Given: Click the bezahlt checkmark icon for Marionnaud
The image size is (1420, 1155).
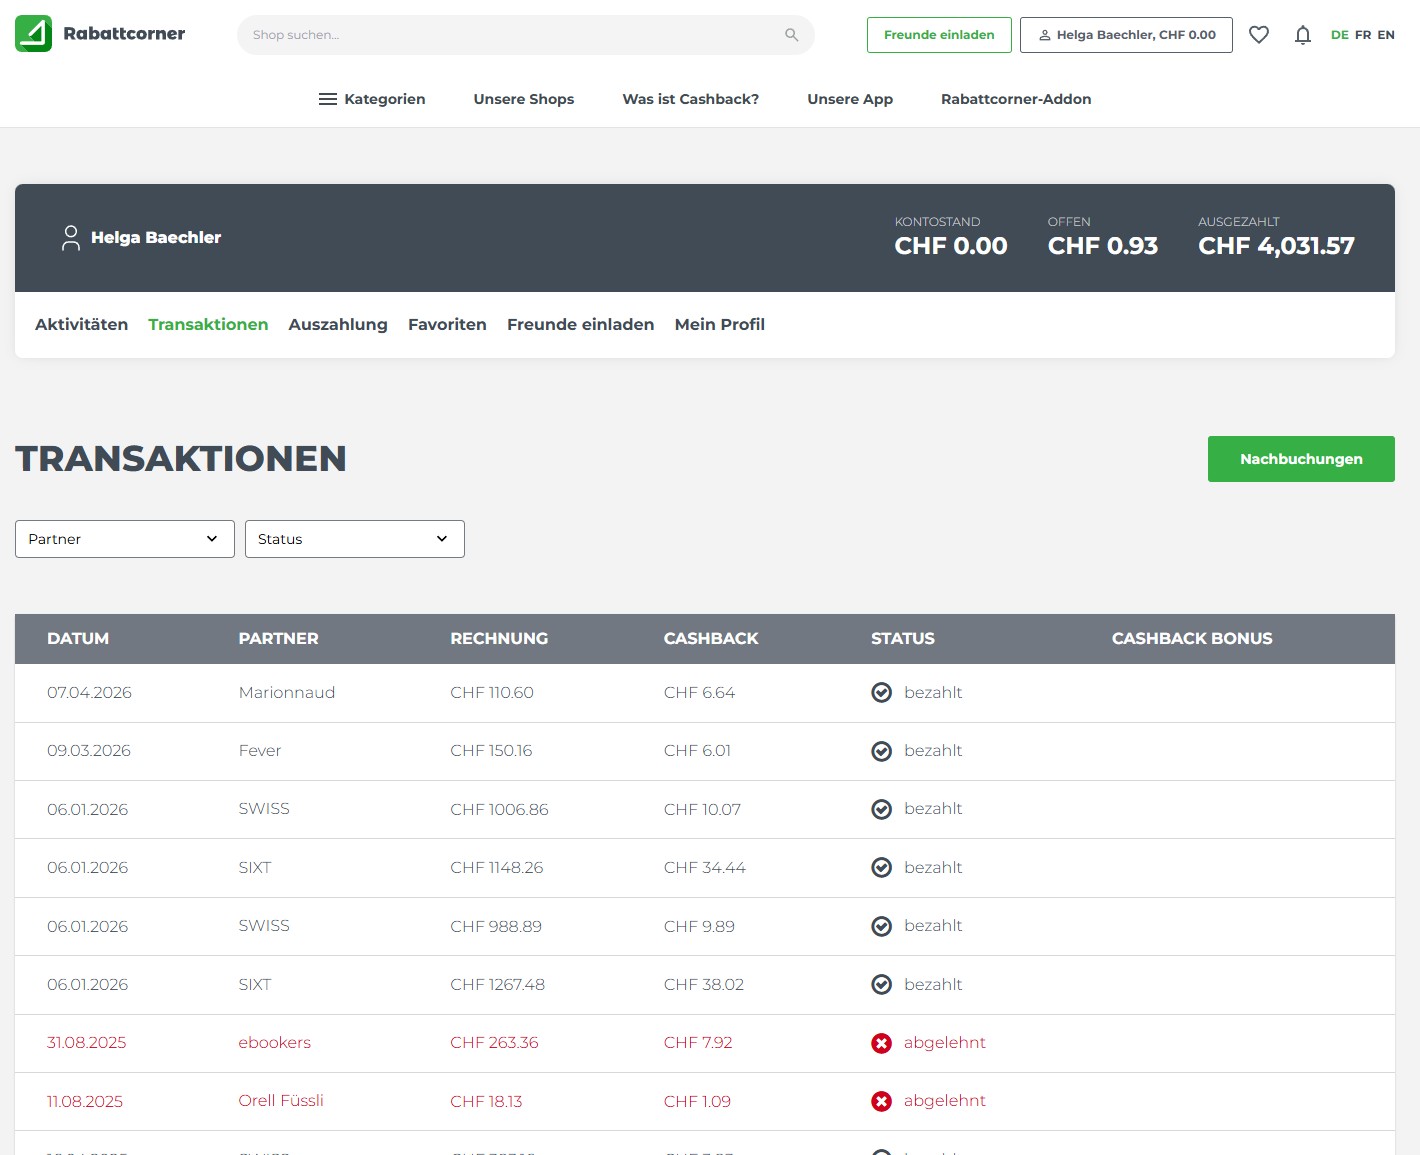Looking at the screenshot, I should [882, 693].
